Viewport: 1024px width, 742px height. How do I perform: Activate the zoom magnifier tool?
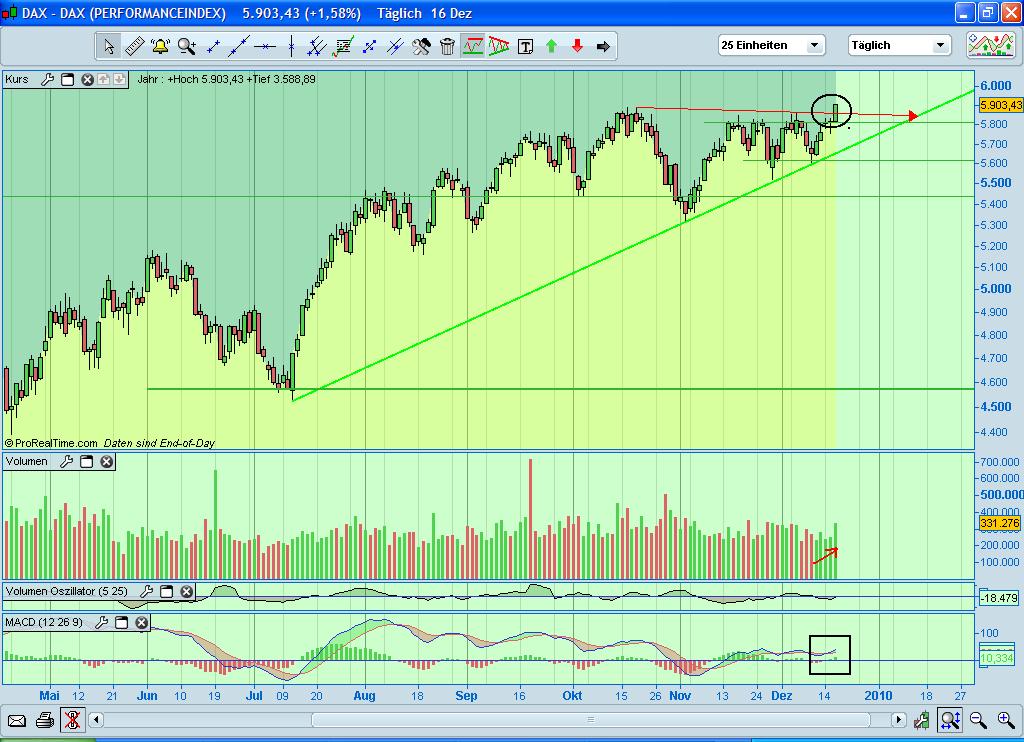tap(186, 46)
